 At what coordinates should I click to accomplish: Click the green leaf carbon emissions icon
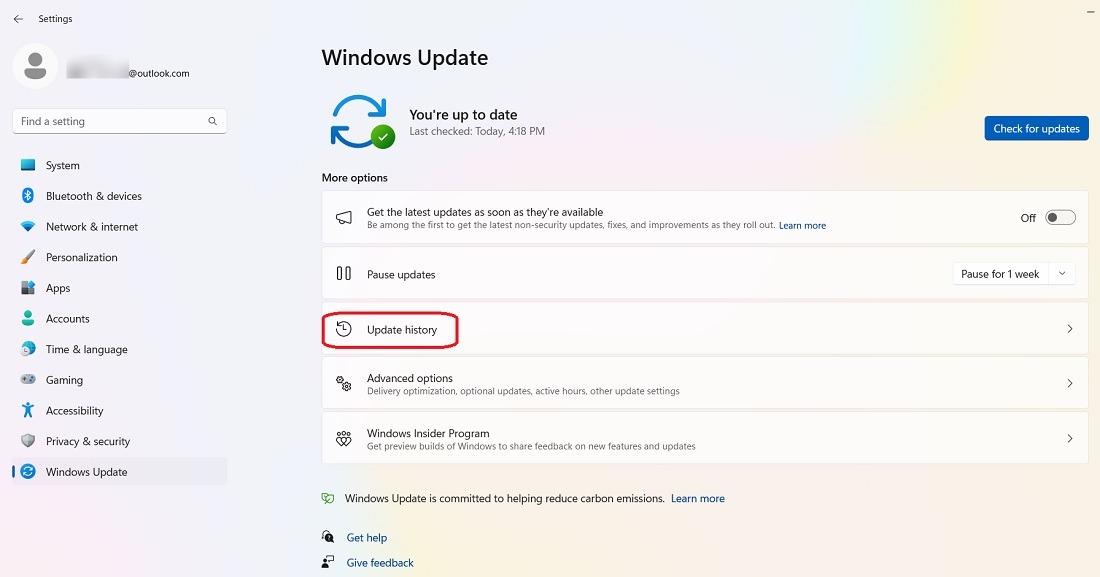click(x=329, y=498)
